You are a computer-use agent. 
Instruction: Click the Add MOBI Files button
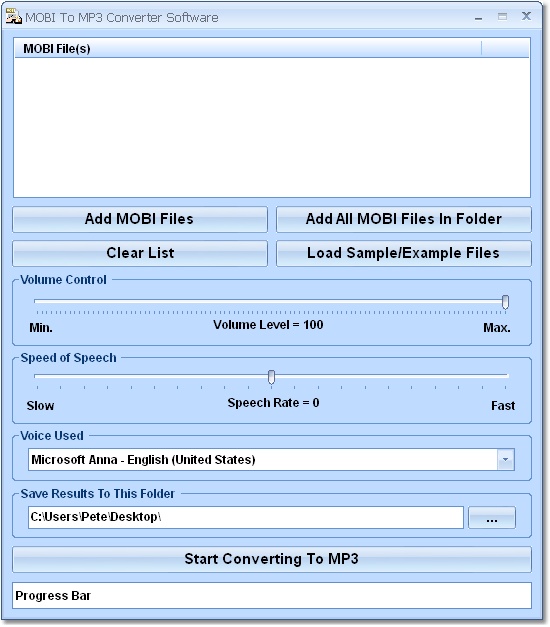pyautogui.click(x=140, y=219)
